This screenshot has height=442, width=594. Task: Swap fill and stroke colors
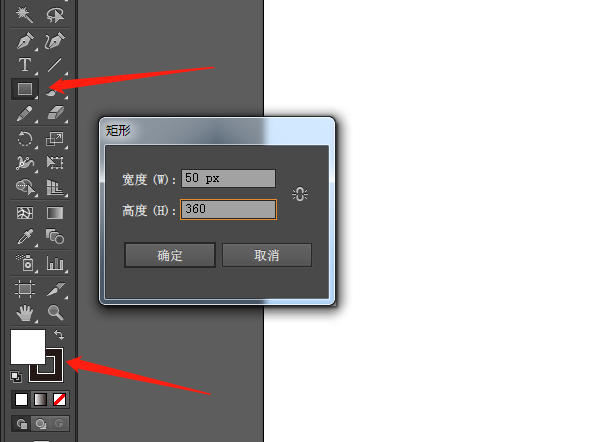coord(59,335)
